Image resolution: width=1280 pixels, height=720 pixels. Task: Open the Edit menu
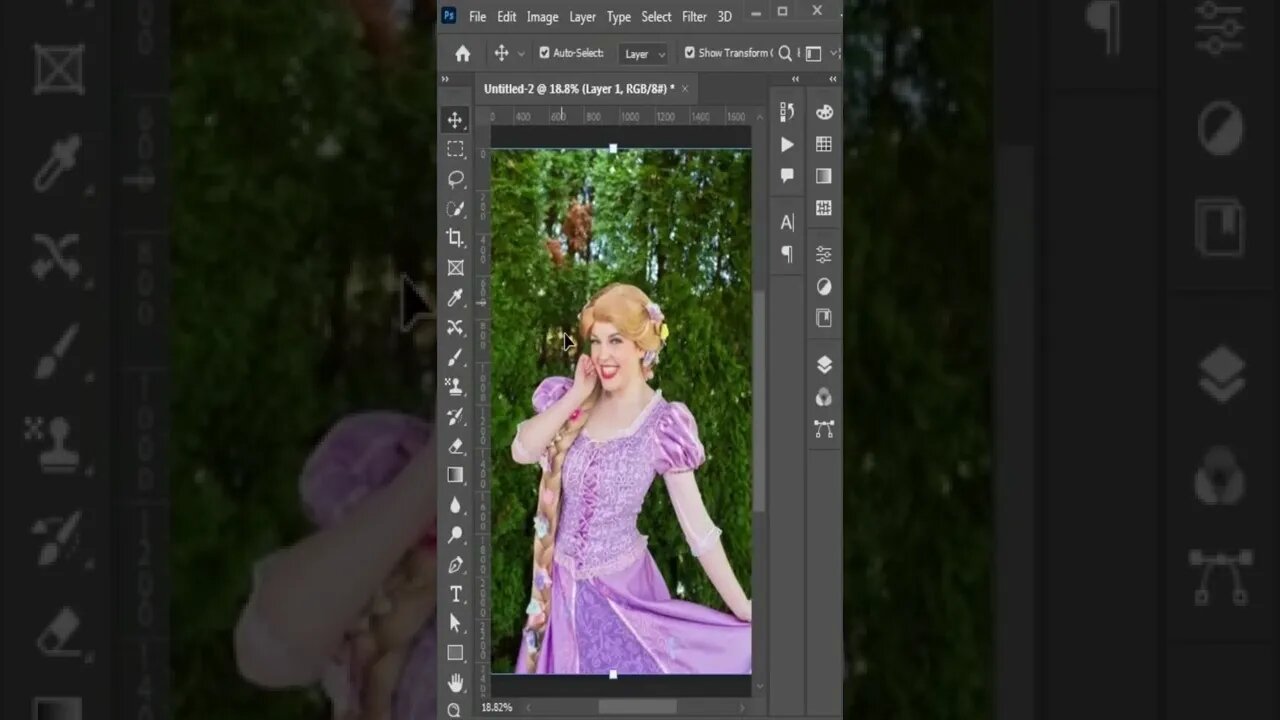[x=507, y=17]
